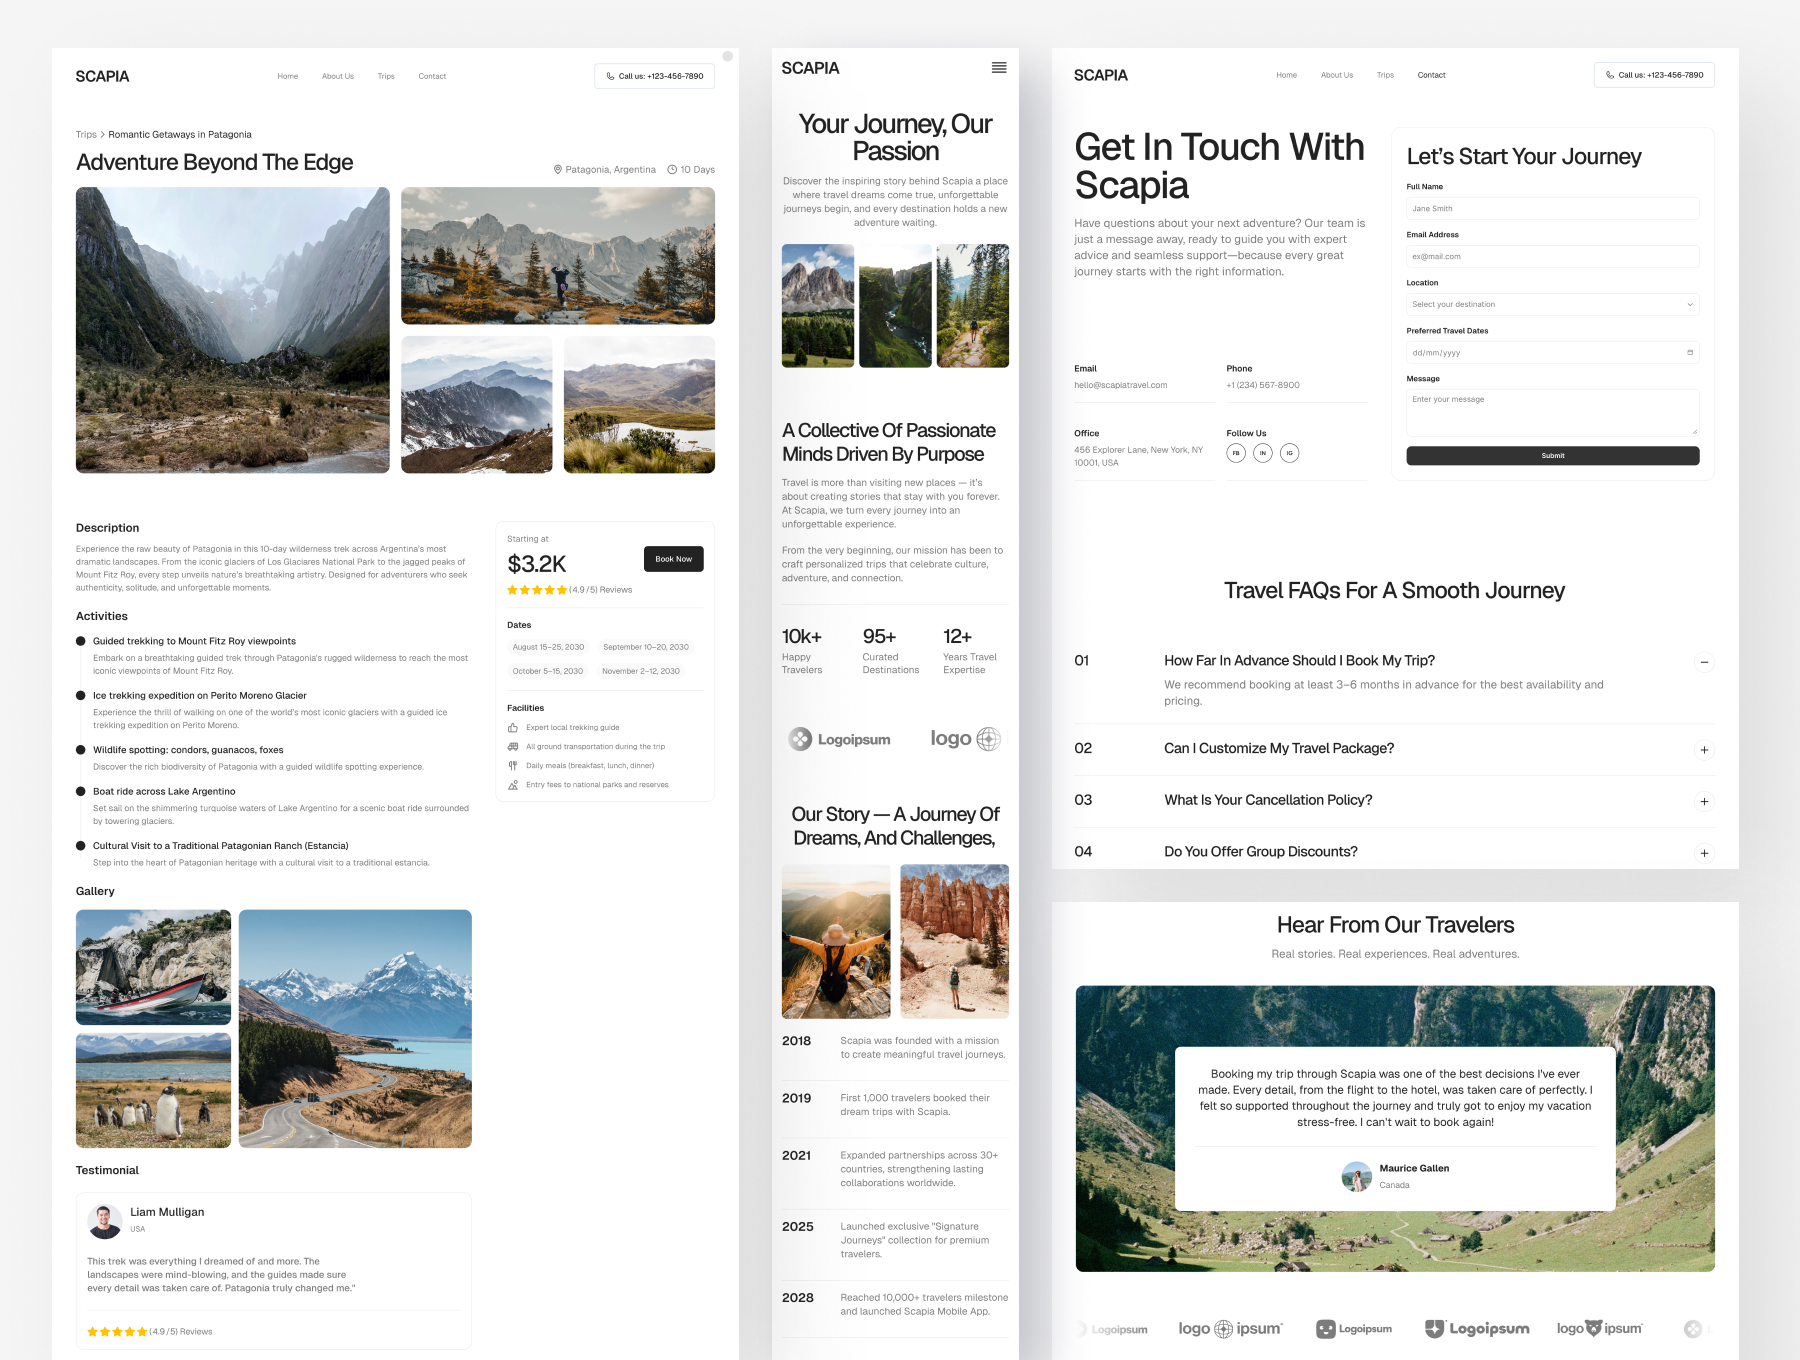Open Contact in the contact page nav
This screenshot has width=1800, height=1360.
1431,75
